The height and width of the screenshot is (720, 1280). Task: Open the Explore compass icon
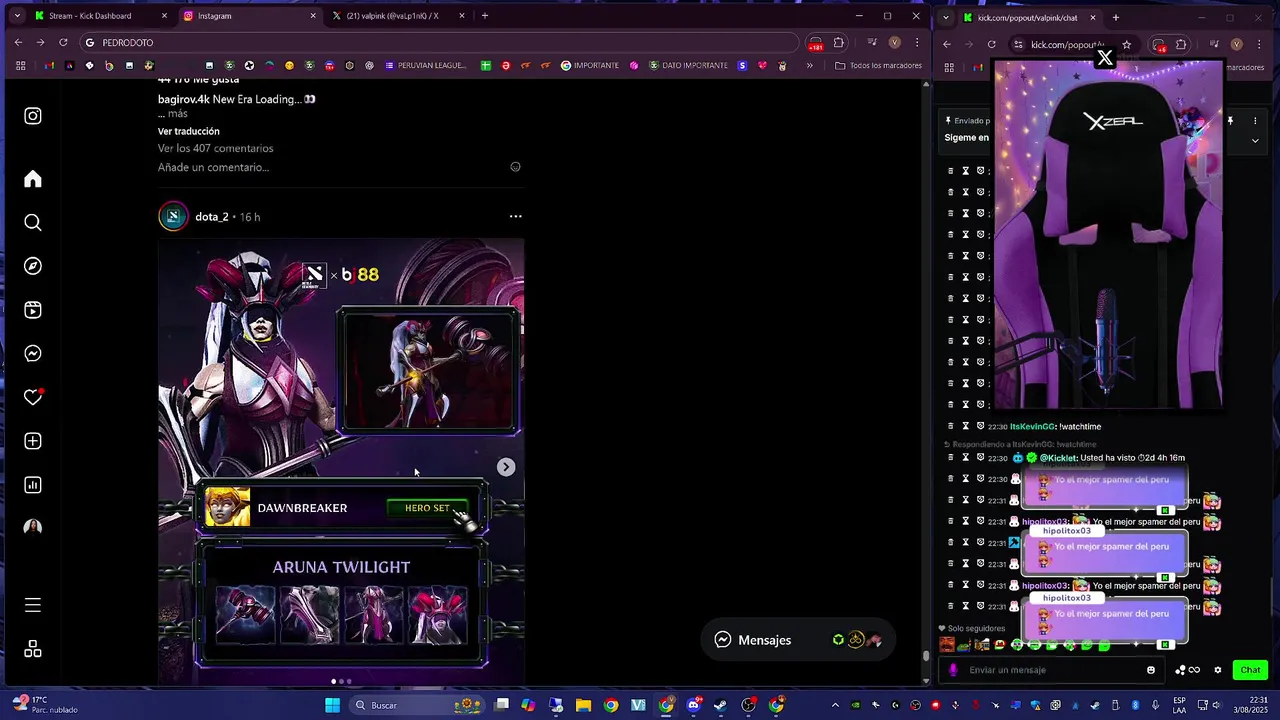click(33, 266)
